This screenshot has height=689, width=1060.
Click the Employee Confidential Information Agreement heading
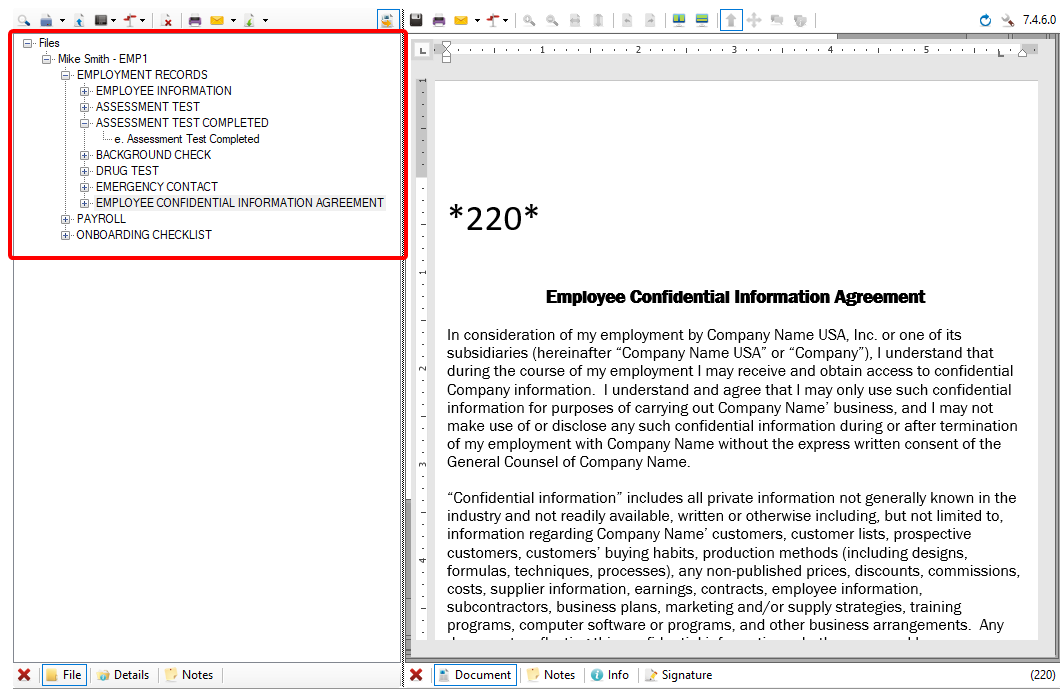click(736, 297)
